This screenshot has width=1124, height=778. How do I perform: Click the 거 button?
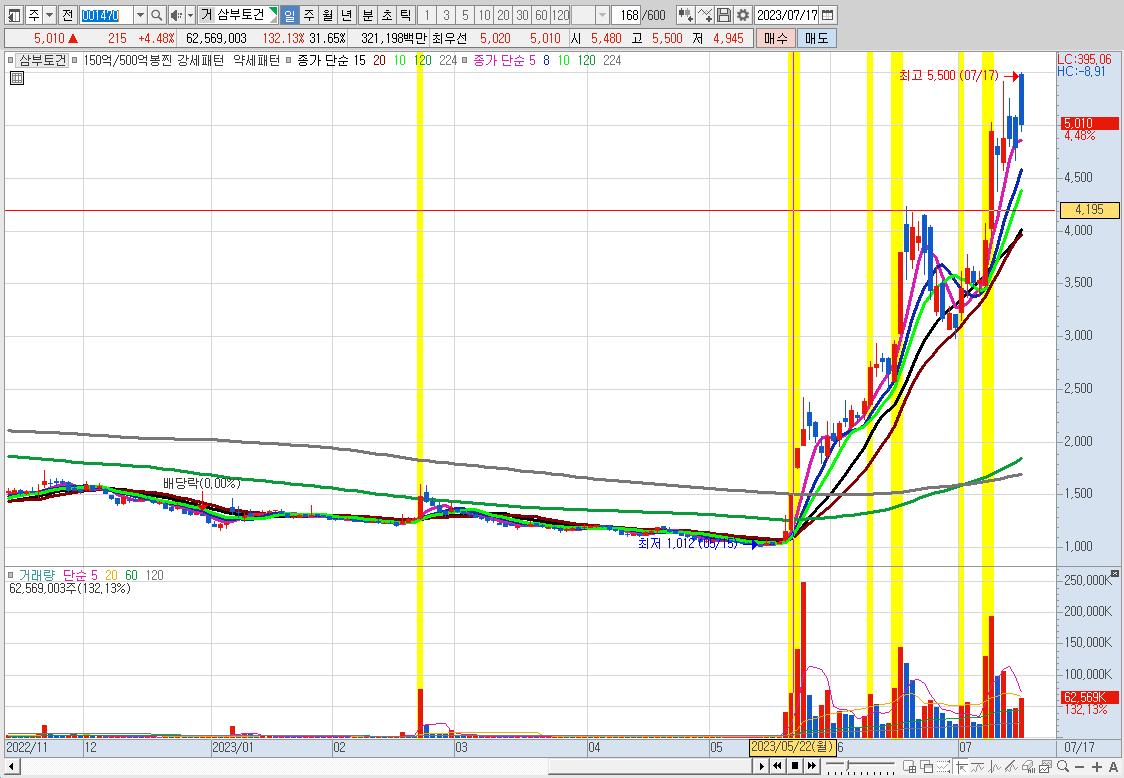206,15
